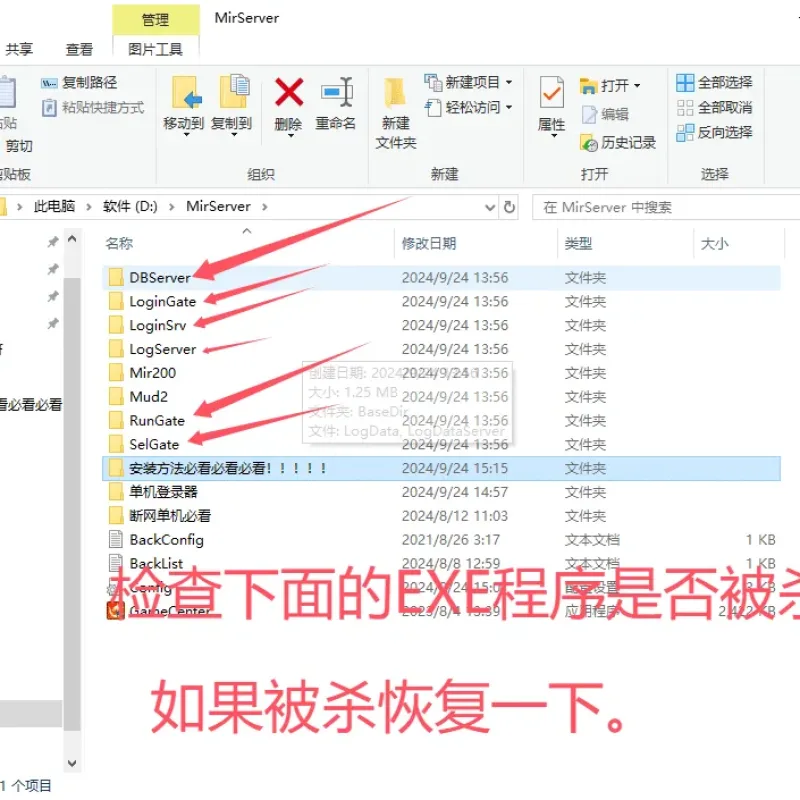Open the 打开 dropdown arrow
The image size is (800, 800).
(637, 86)
